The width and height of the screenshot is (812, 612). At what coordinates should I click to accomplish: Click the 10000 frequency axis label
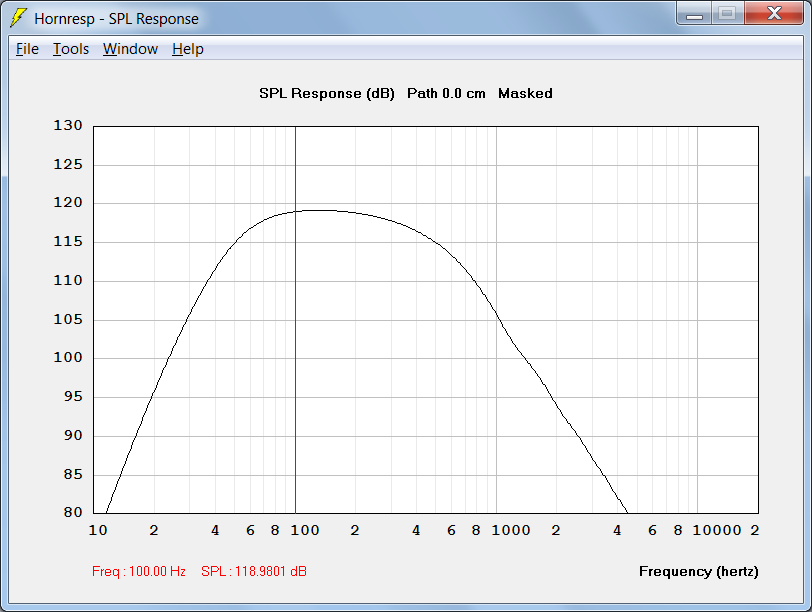pyautogui.click(x=717, y=530)
